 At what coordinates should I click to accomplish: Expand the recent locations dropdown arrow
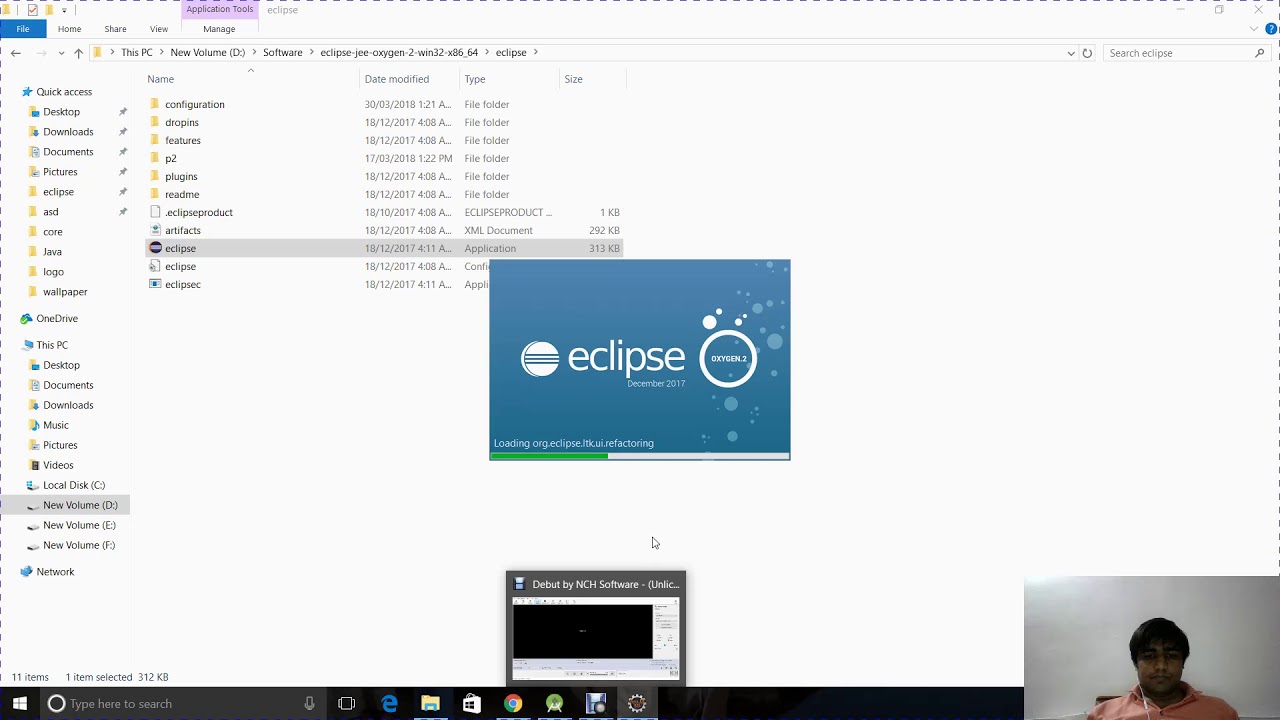click(61, 53)
